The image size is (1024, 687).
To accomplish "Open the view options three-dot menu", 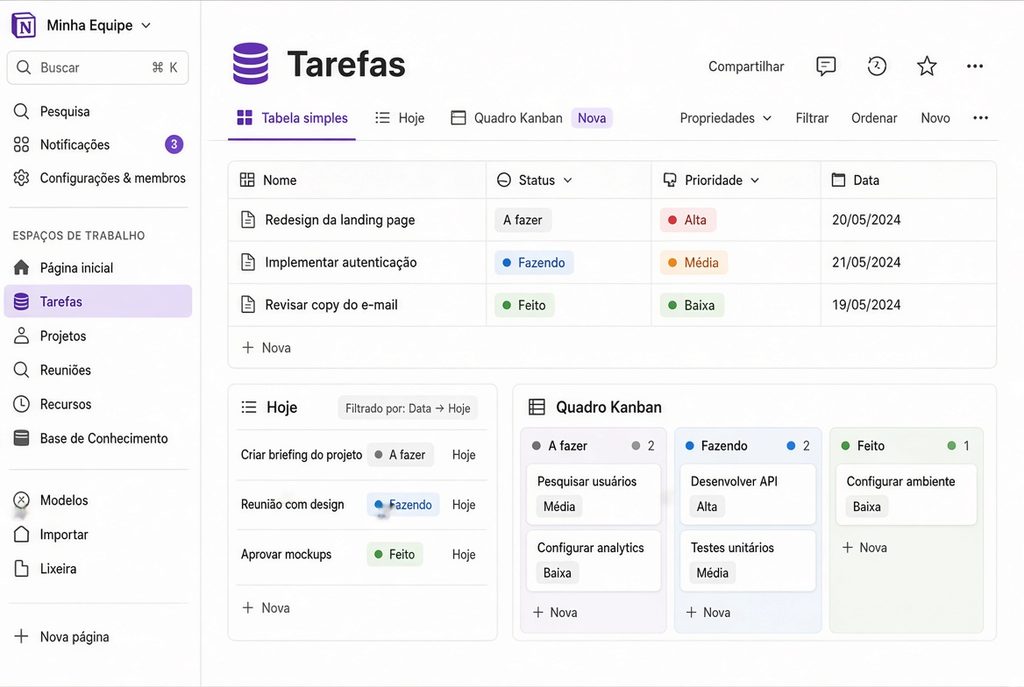I will [x=980, y=118].
